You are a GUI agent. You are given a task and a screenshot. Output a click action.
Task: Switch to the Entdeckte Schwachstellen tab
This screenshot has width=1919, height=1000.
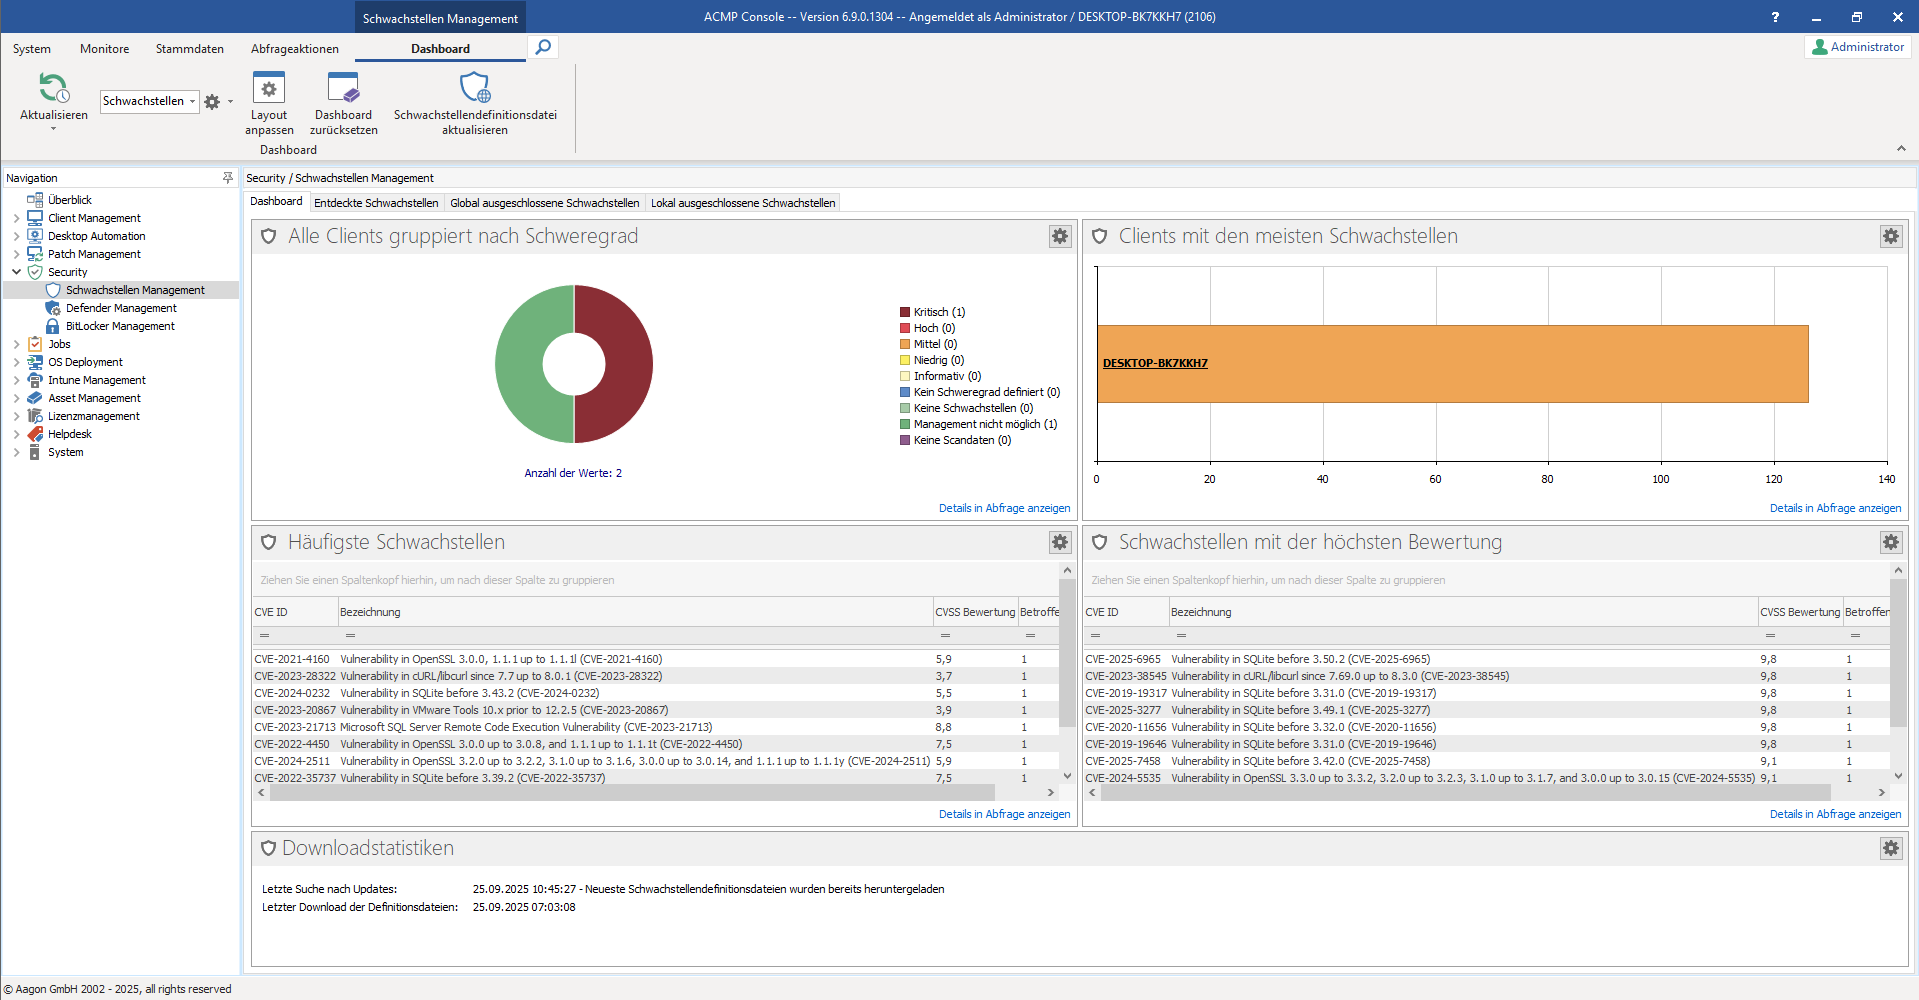(376, 203)
